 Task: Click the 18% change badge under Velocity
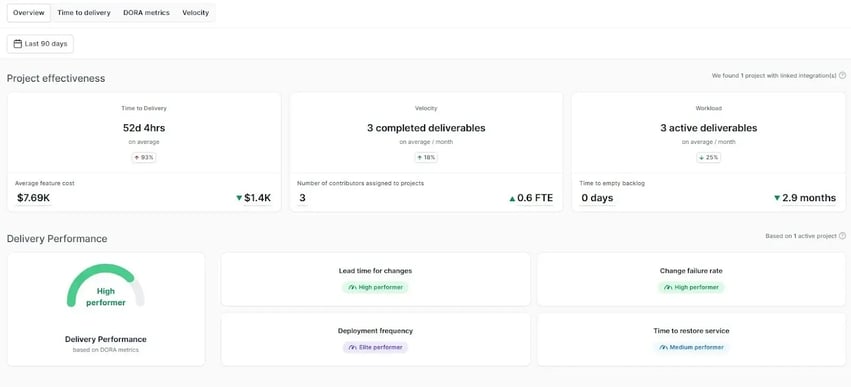[426, 157]
